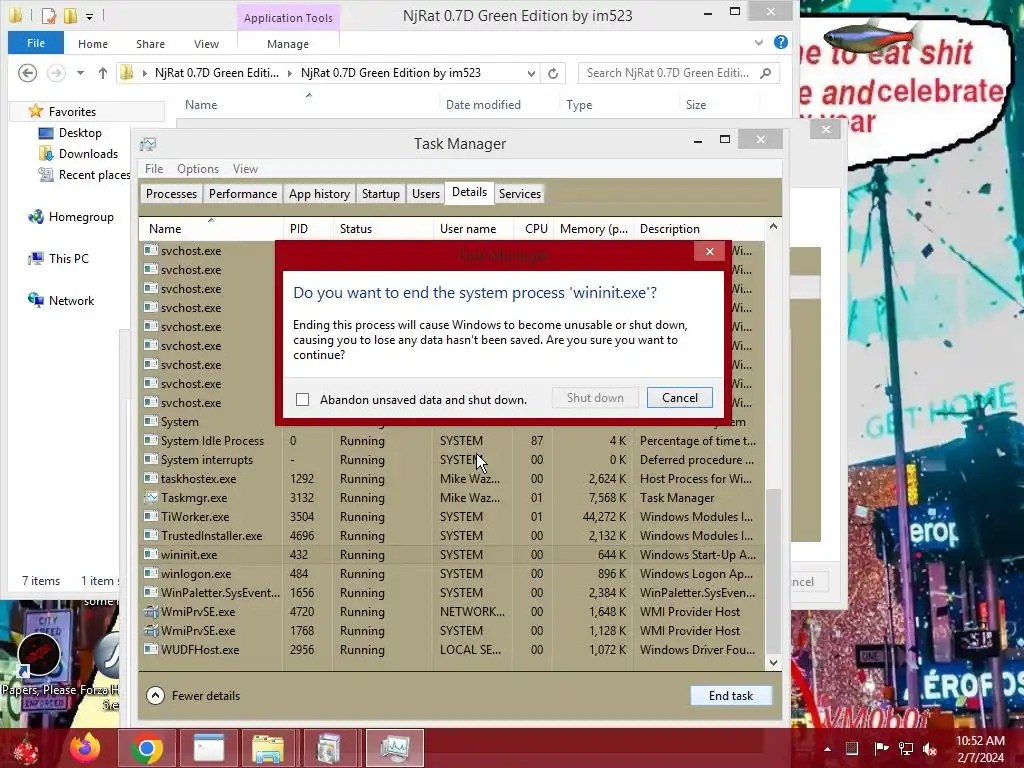Viewport: 1024px width, 768px height.
Task: Sort process list by Name column
Action: tap(211, 229)
